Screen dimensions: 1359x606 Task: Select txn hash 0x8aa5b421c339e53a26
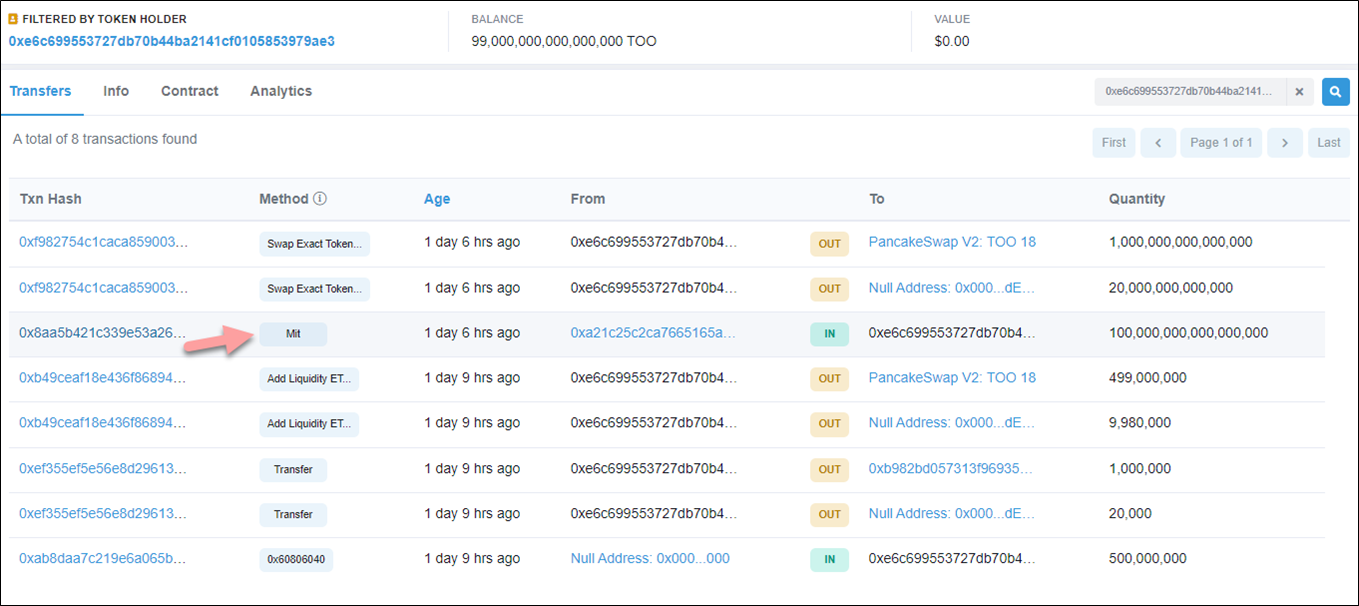click(103, 333)
